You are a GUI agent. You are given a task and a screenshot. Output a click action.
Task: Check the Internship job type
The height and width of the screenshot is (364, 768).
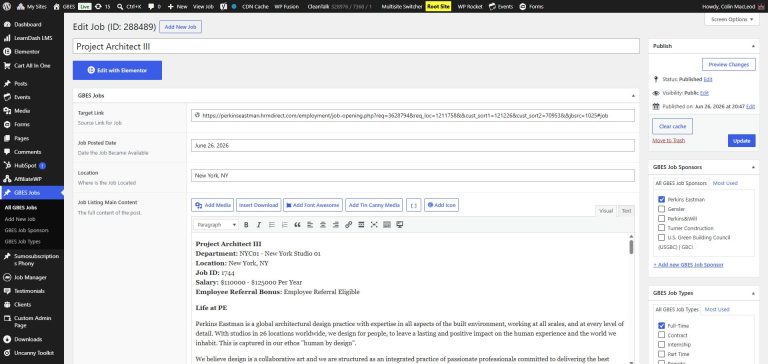(x=662, y=344)
